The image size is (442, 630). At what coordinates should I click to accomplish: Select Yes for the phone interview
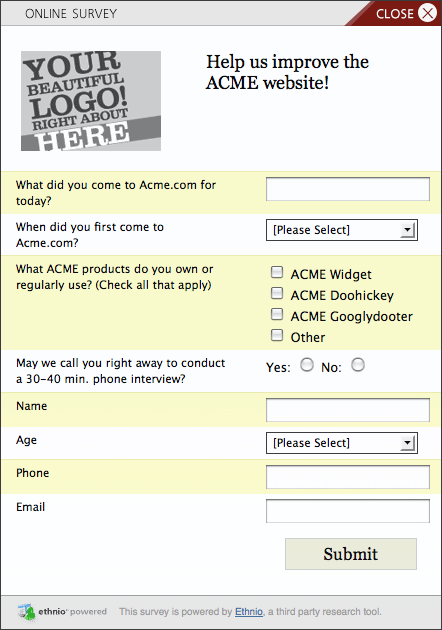coord(307,365)
